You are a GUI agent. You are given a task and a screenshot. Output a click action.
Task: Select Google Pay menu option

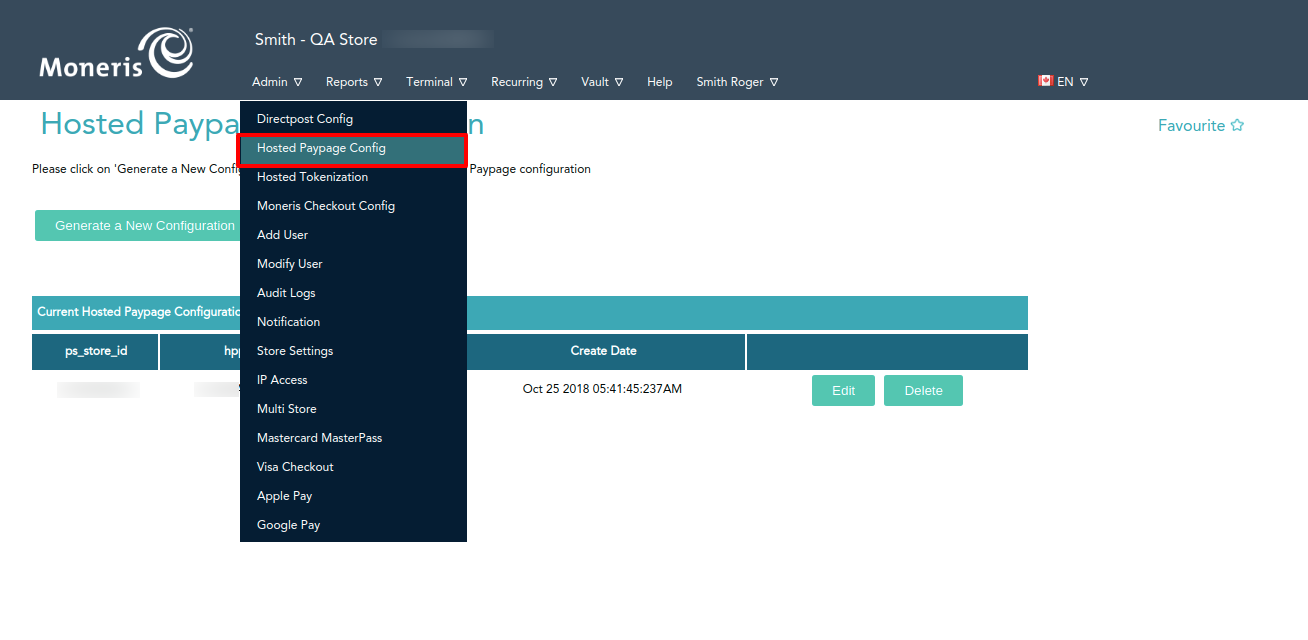tap(288, 525)
